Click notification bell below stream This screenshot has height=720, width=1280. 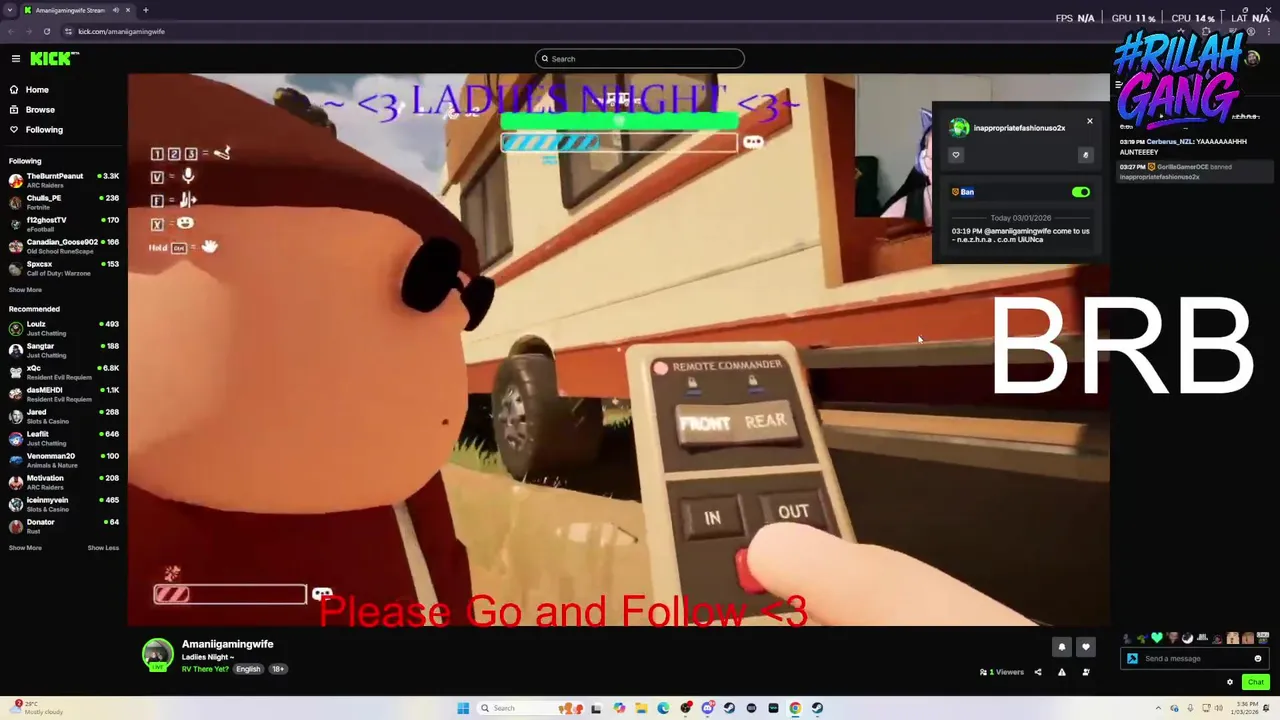[x=1062, y=647]
